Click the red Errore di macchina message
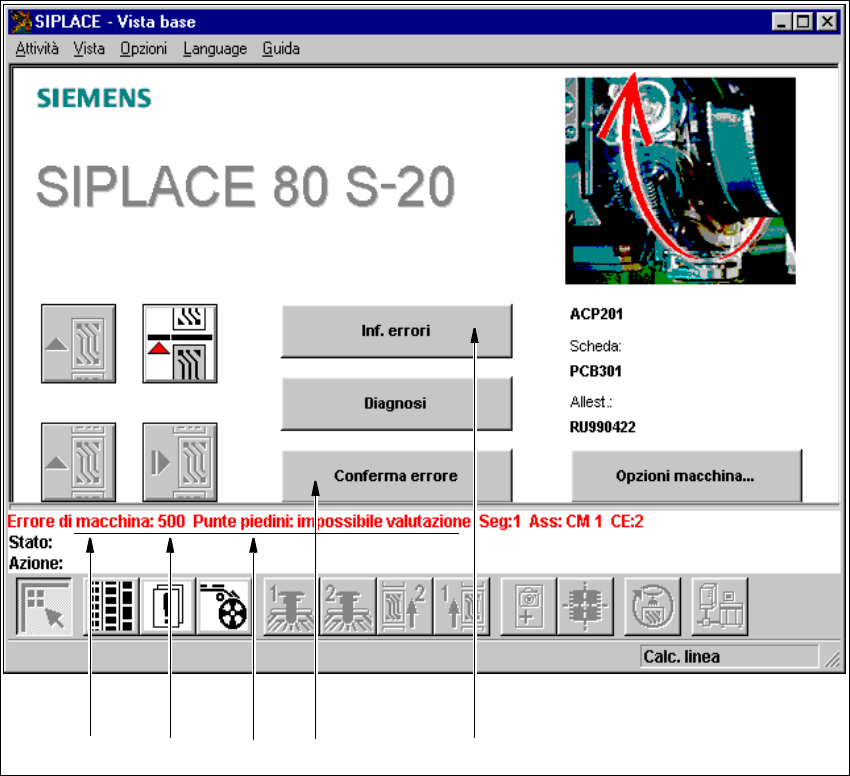Screen dimensions: 850x776 pos(325,522)
